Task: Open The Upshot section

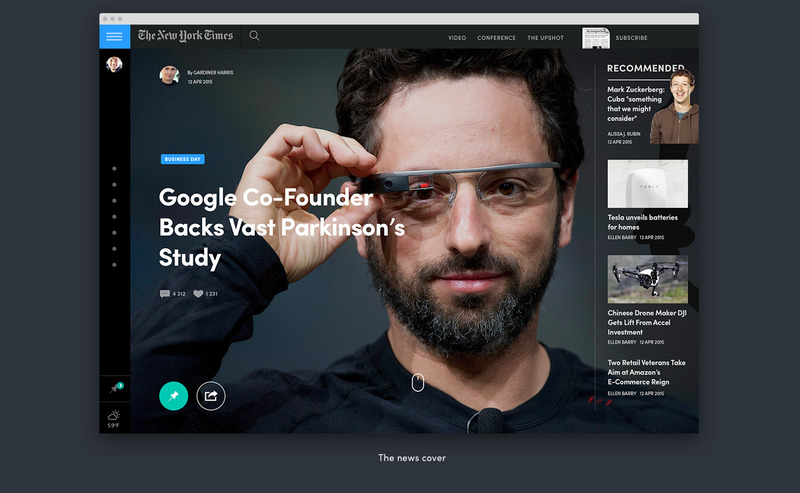Action: [x=545, y=38]
